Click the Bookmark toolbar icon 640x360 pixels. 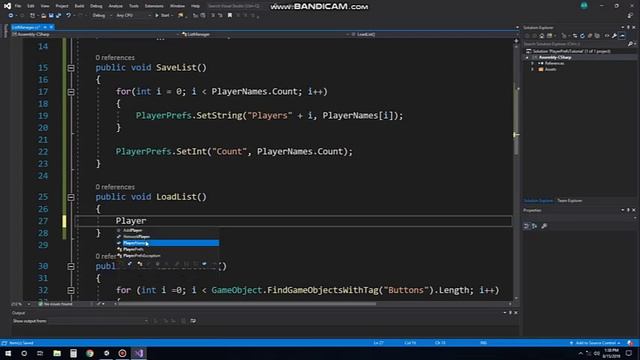230,16
